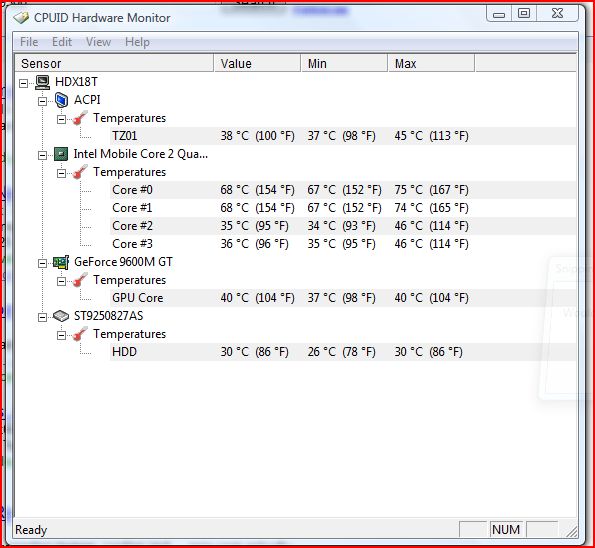The width and height of the screenshot is (595, 548).
Task: Click the thermometer icon under ACPI
Action: (80, 118)
